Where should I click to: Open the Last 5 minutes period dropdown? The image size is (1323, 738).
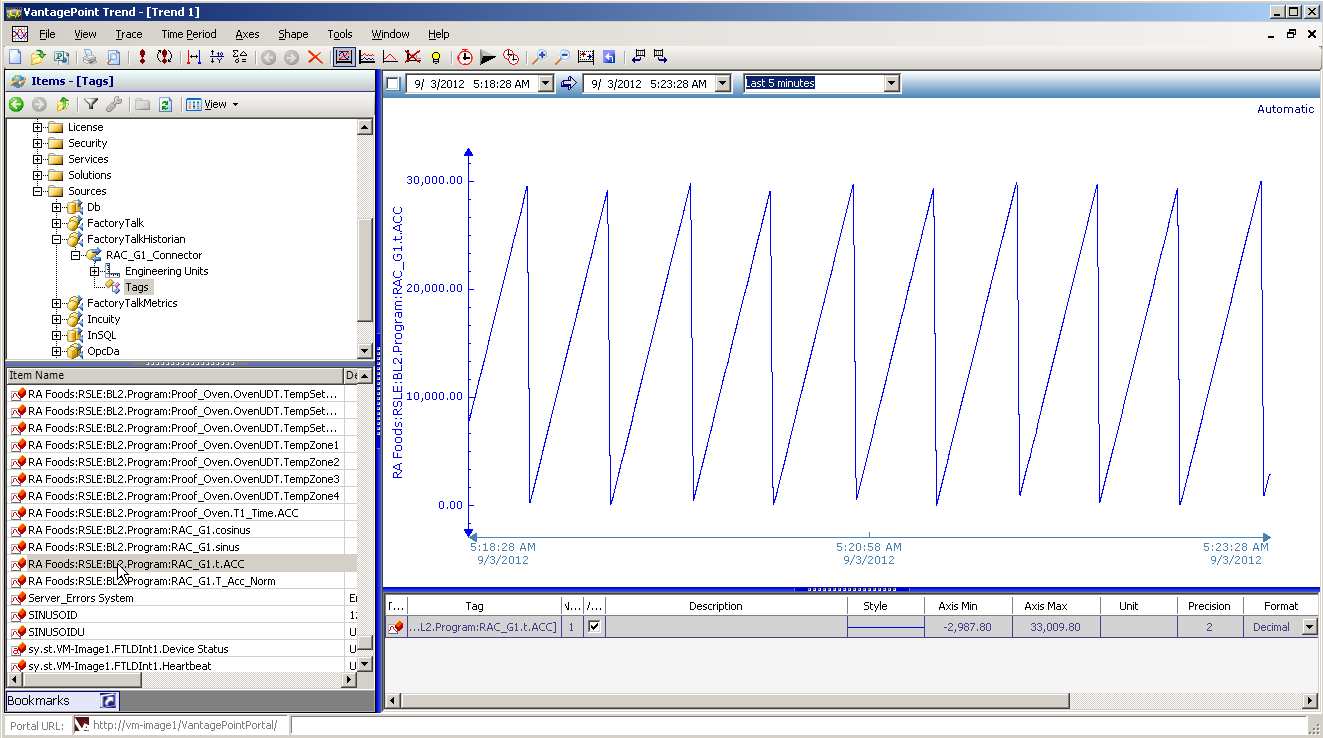(x=892, y=84)
